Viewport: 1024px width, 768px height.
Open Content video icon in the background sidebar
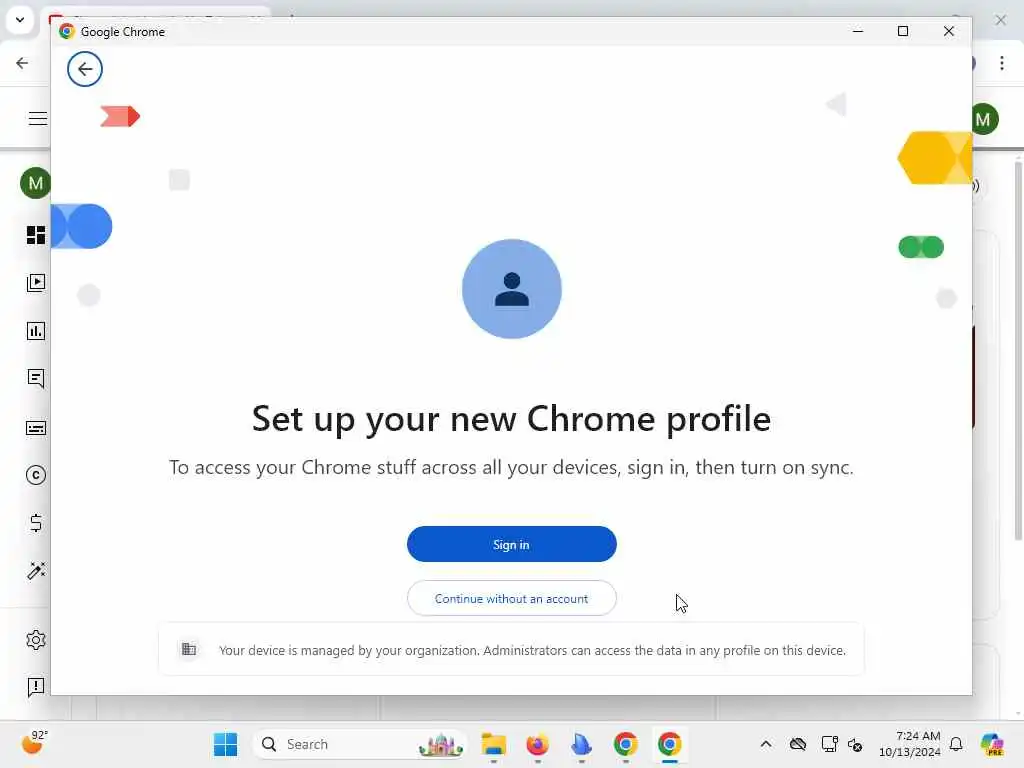point(36,283)
